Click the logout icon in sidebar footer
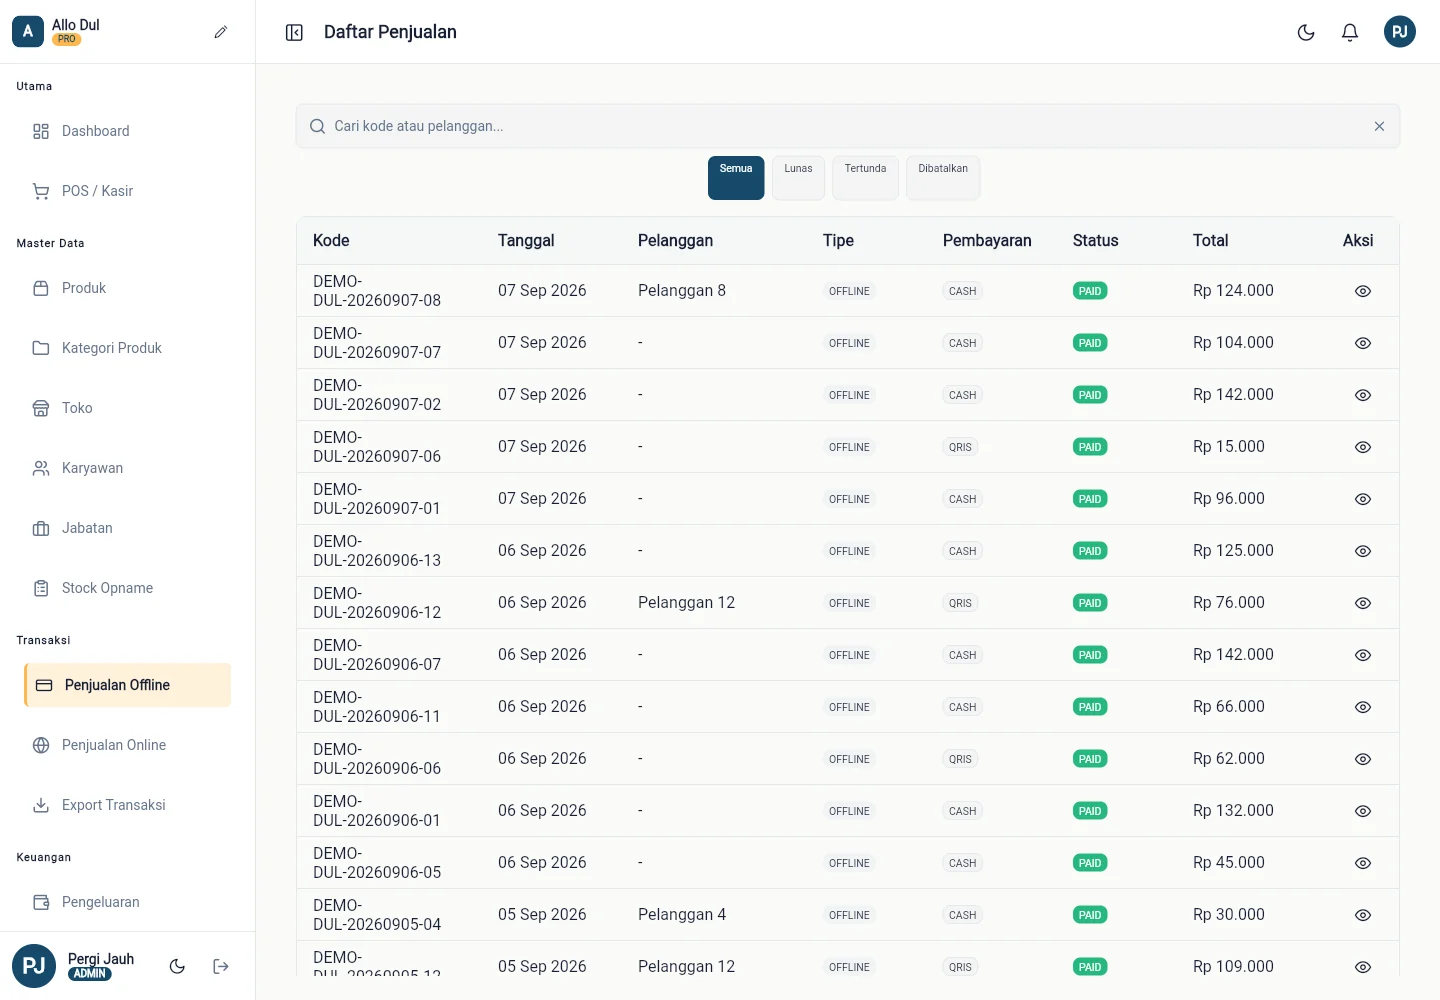 [221, 966]
